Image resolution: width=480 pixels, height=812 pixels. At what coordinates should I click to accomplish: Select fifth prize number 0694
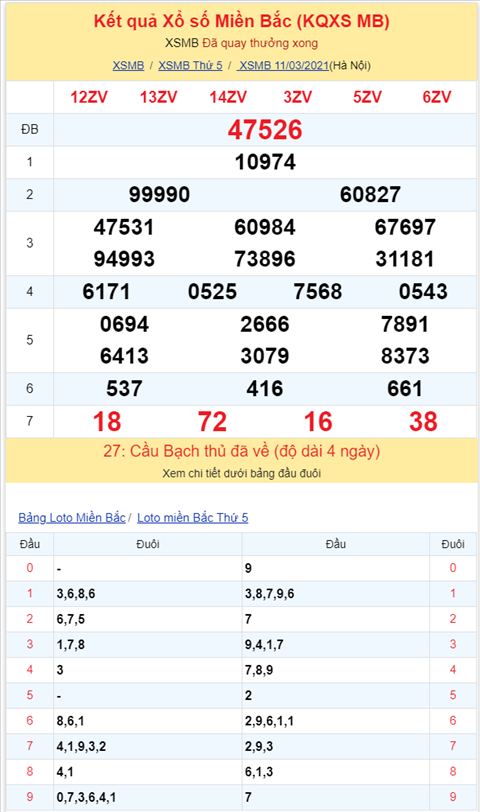click(124, 324)
